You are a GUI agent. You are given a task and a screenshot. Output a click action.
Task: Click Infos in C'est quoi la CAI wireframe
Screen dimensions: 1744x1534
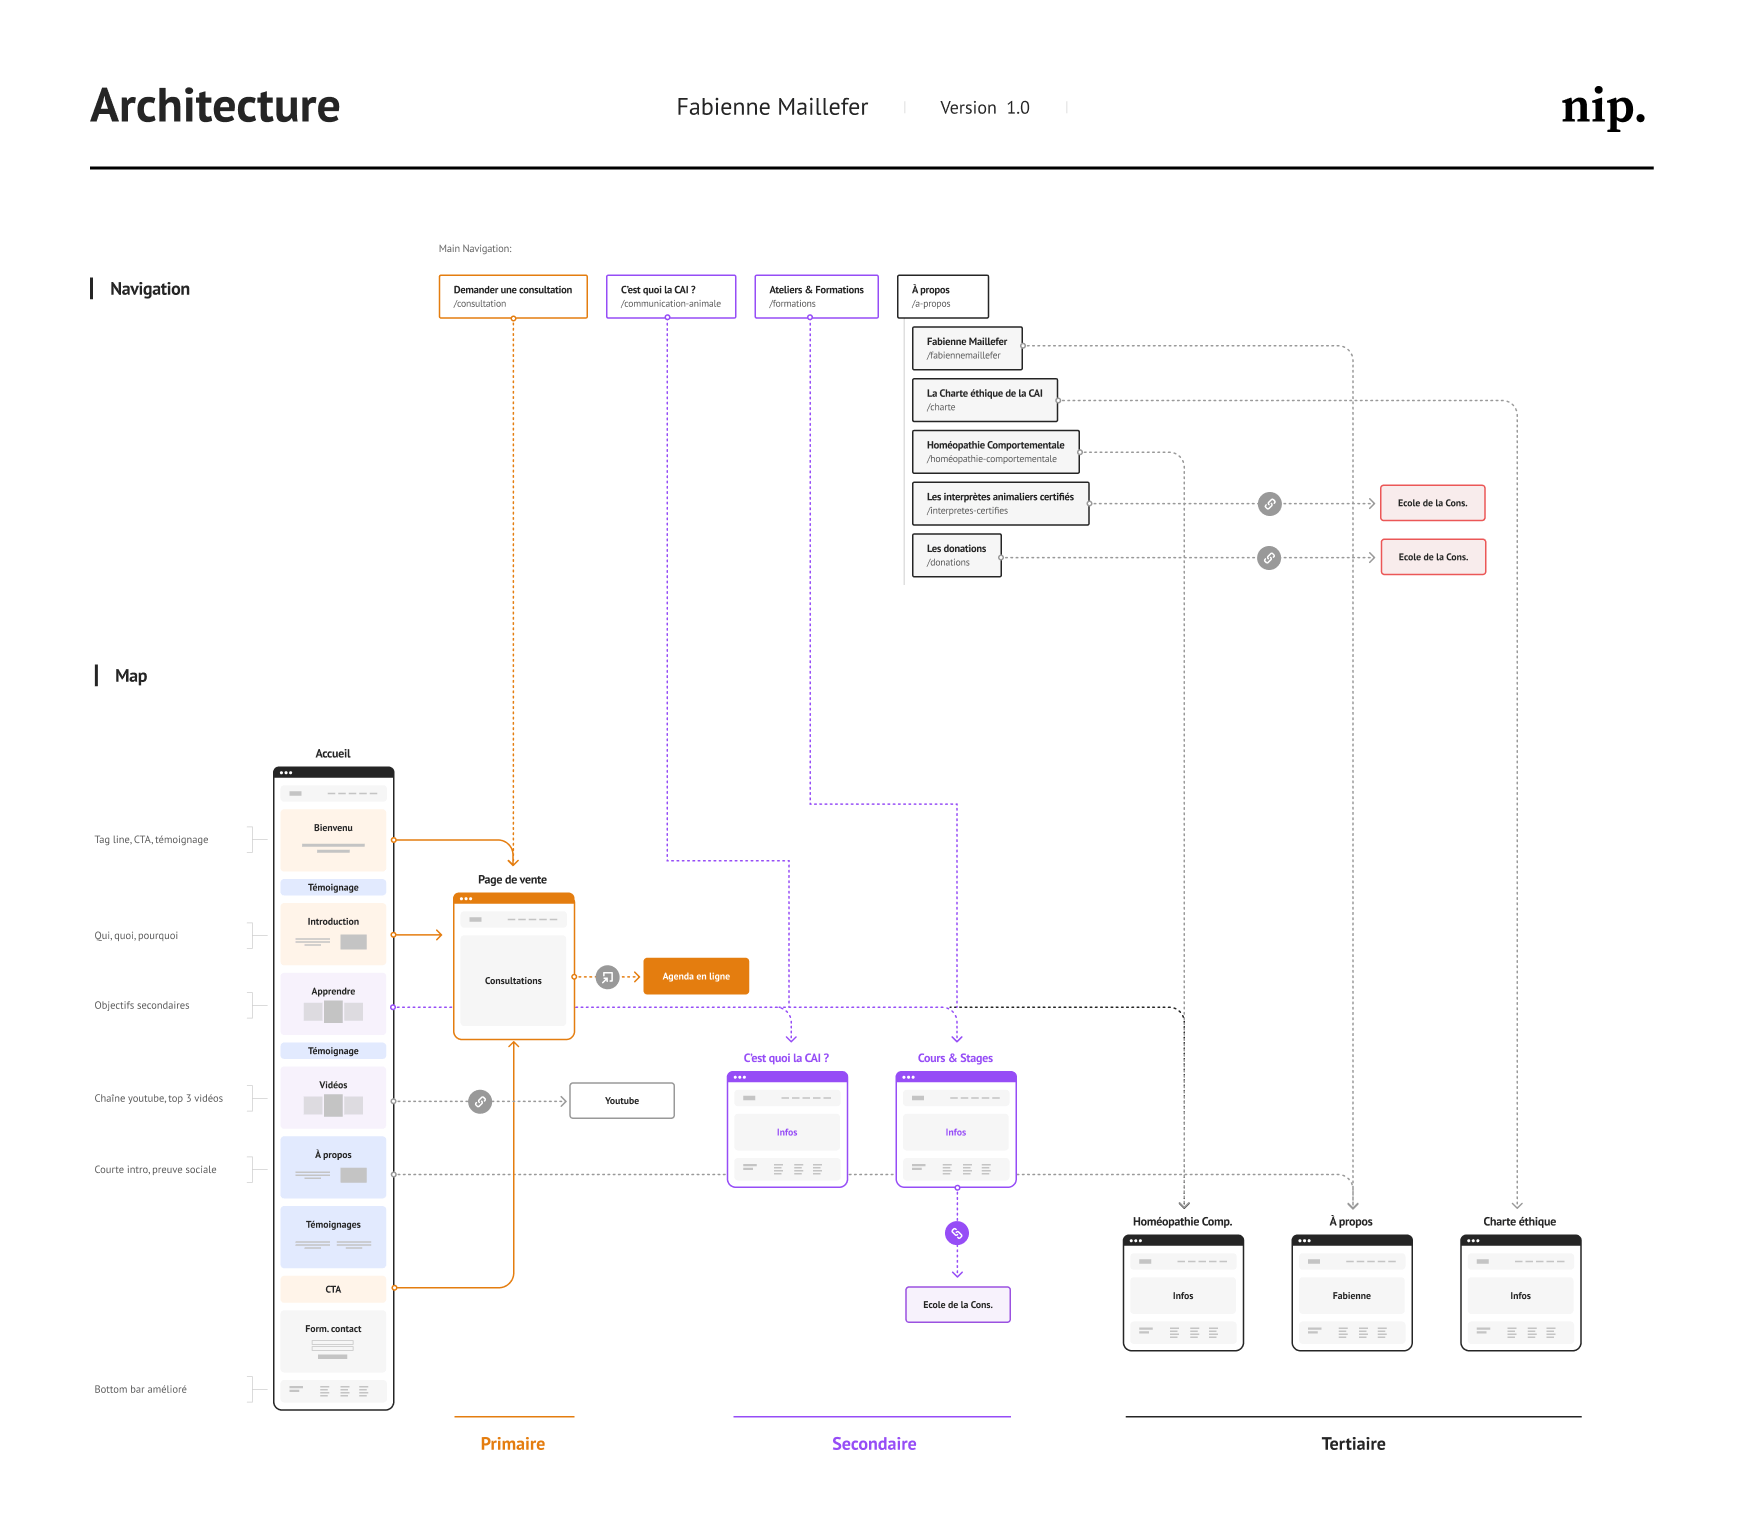[x=787, y=1133]
